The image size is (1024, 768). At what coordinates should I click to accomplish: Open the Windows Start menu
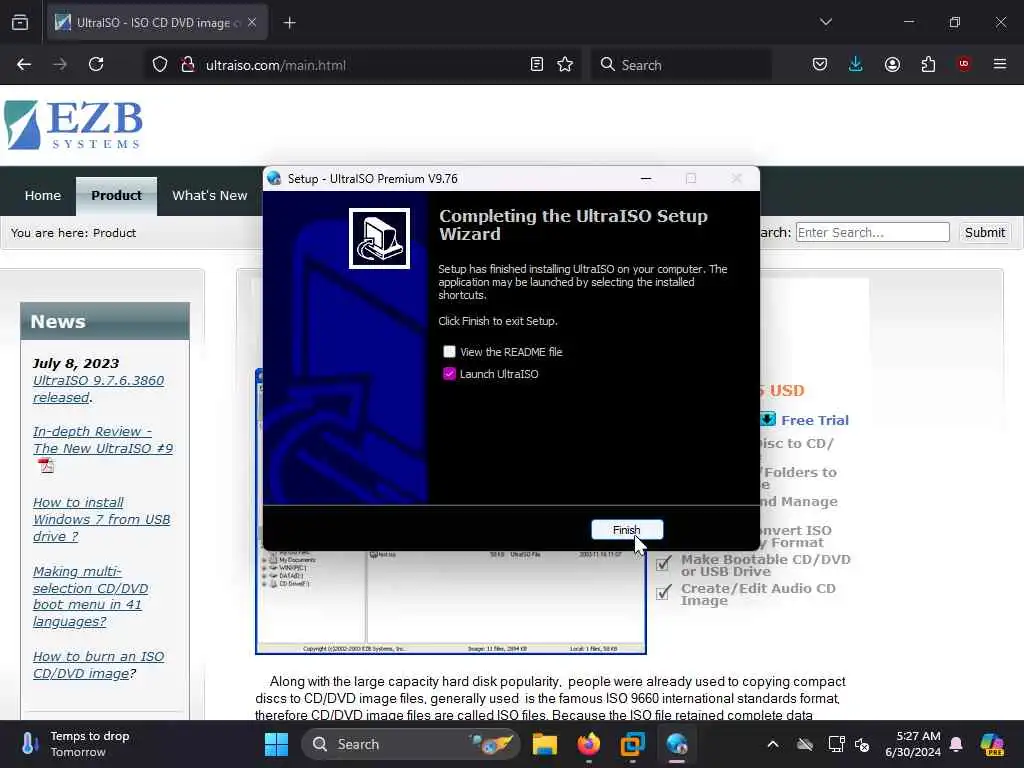(276, 744)
